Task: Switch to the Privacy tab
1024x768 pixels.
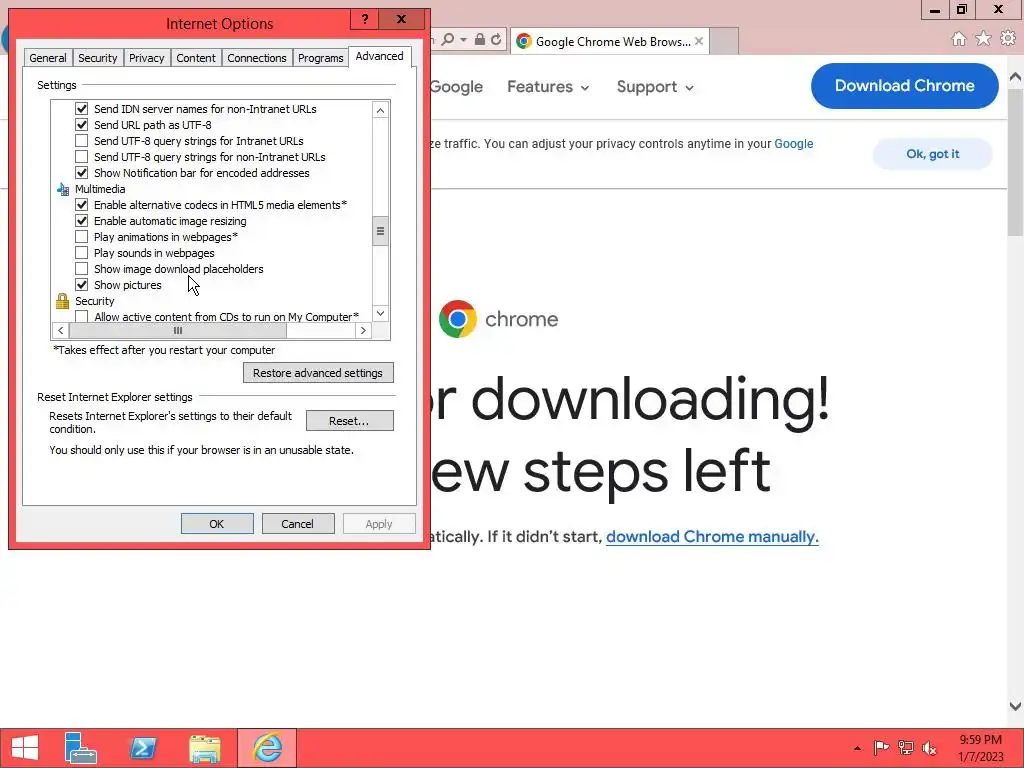Action: pyautogui.click(x=146, y=58)
